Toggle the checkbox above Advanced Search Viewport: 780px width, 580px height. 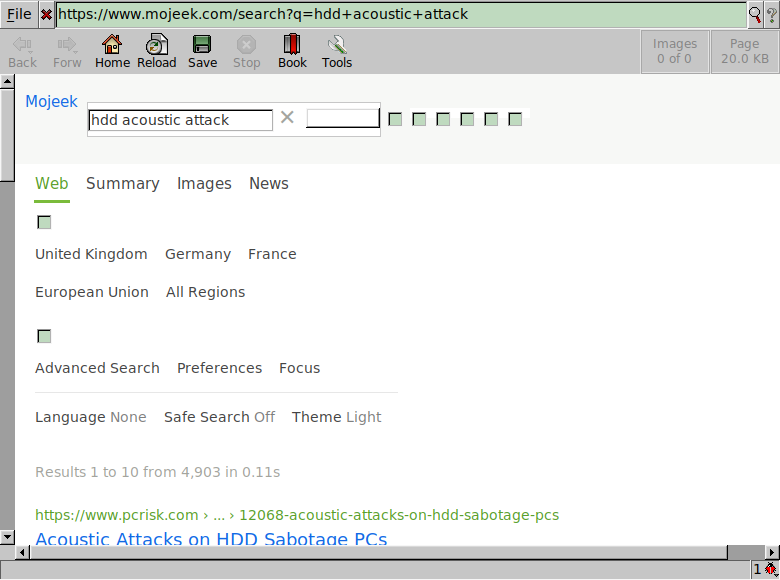[44, 336]
